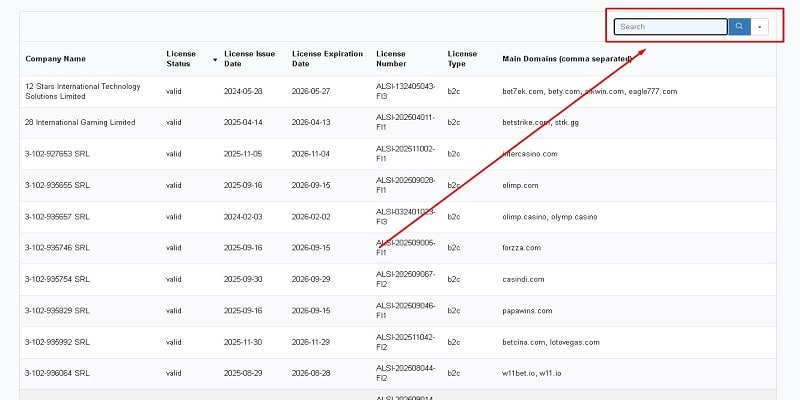800x400 pixels.
Task: Open the search options dropdown caret
Action: pyautogui.click(x=760, y=27)
